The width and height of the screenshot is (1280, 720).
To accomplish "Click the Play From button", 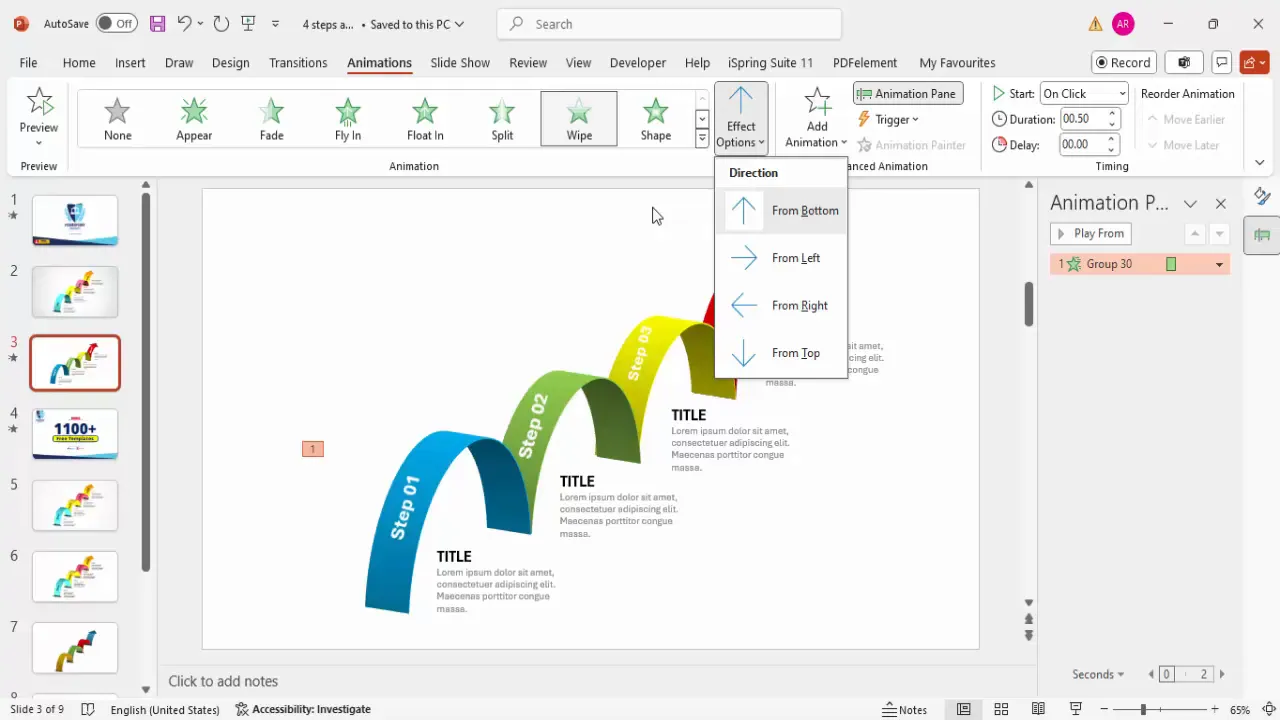I will point(1090,233).
